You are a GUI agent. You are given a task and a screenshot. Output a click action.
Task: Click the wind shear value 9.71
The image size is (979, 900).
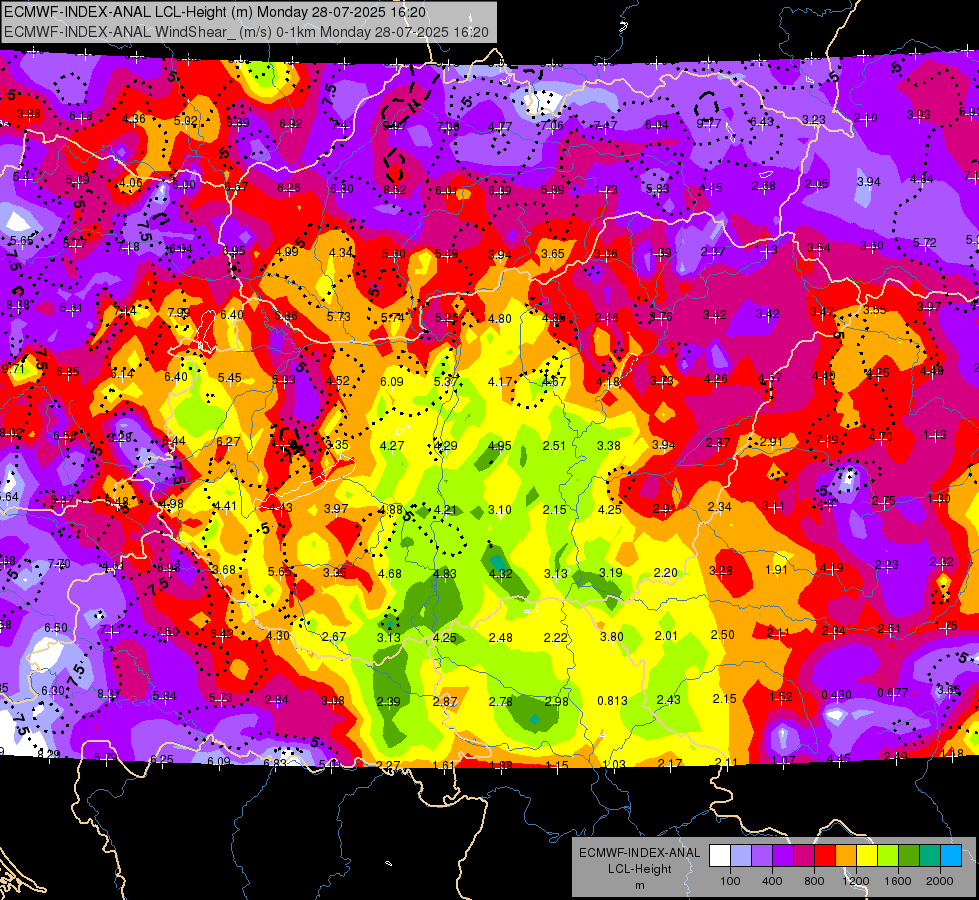[x=12, y=369]
